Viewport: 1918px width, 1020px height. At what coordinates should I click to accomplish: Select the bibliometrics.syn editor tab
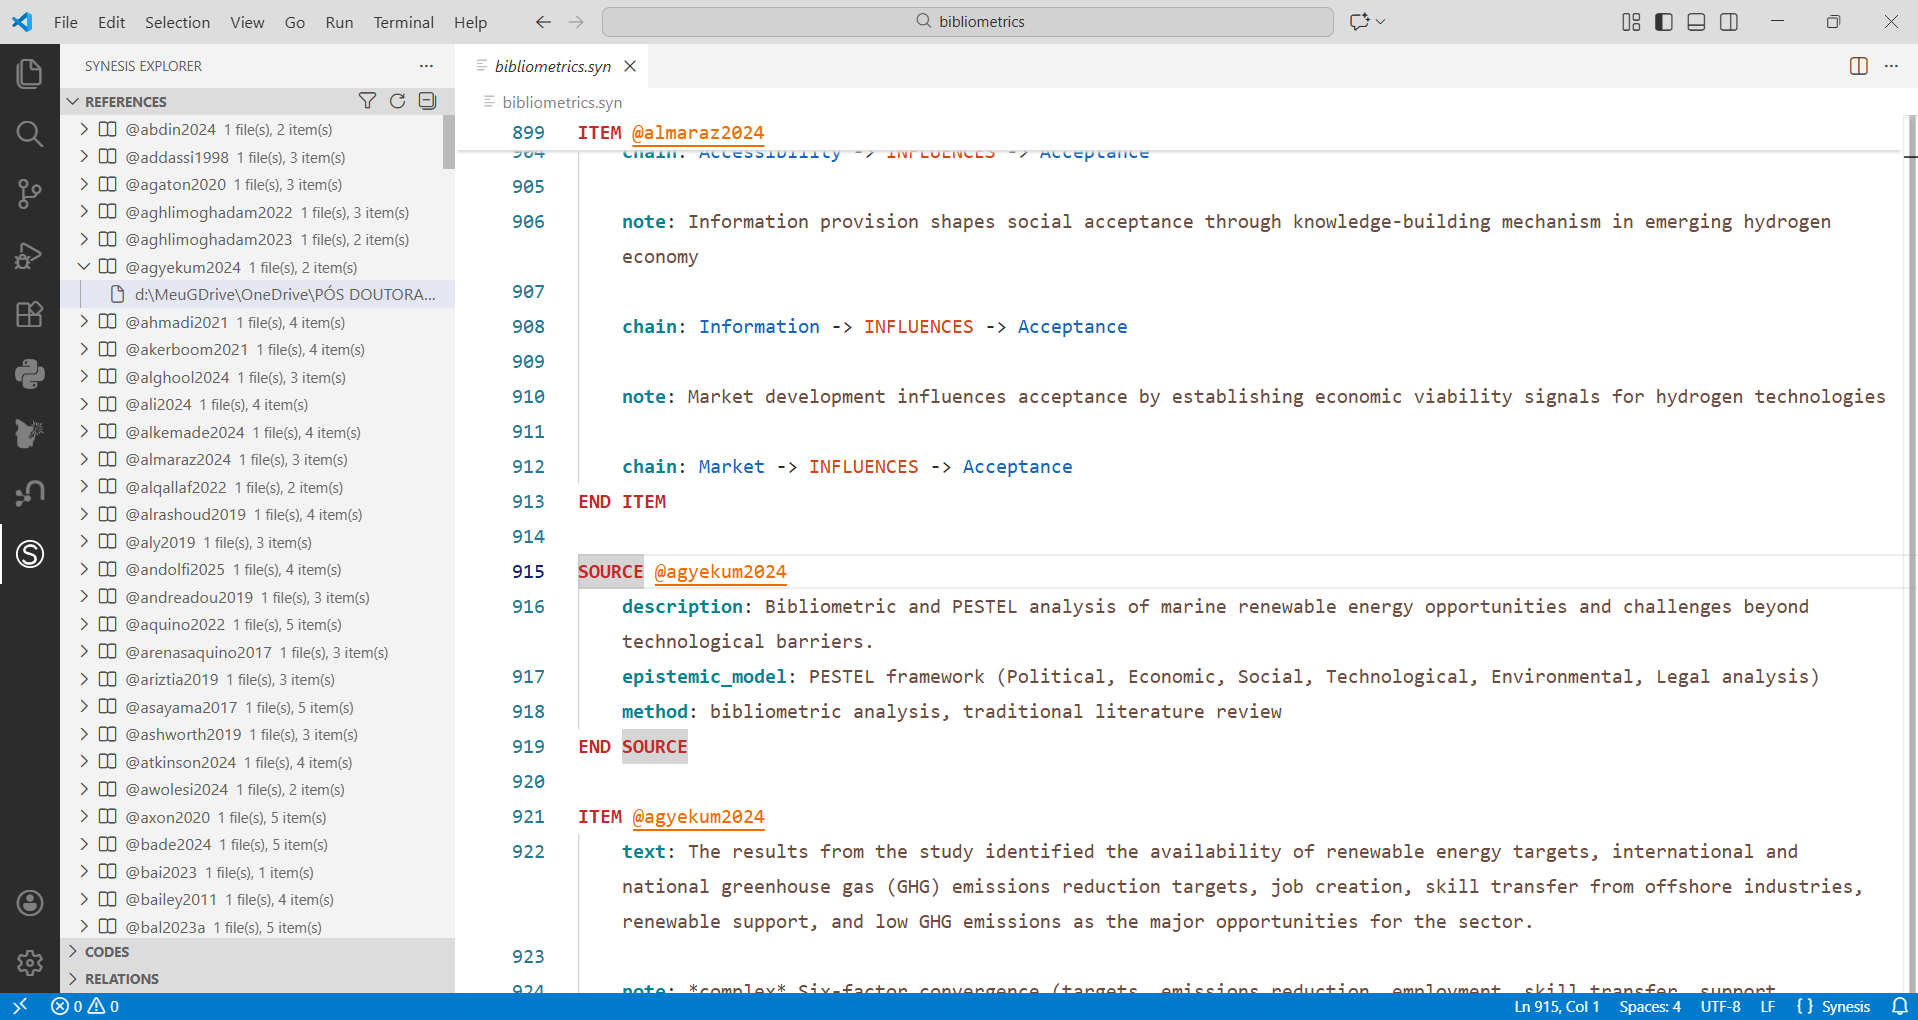(x=552, y=66)
